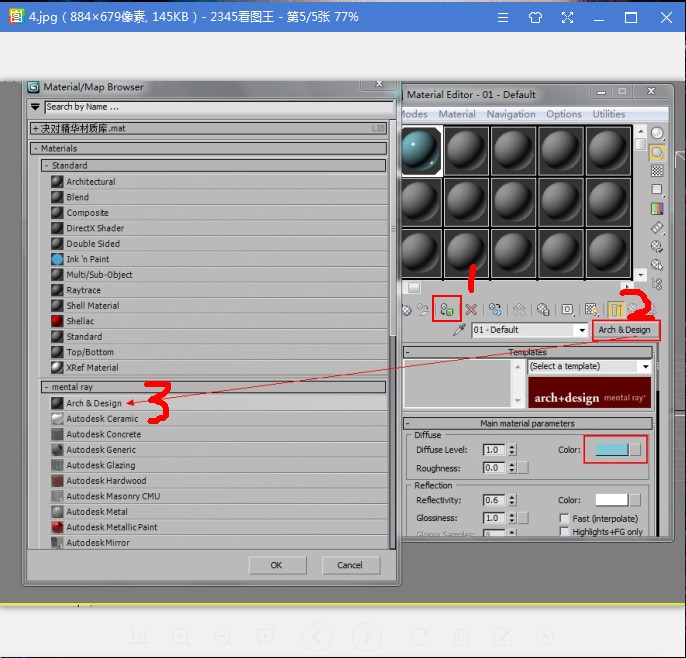The image size is (686, 658).
Task: Enable Fast (interpolate) checkbox
Action: (x=564, y=518)
